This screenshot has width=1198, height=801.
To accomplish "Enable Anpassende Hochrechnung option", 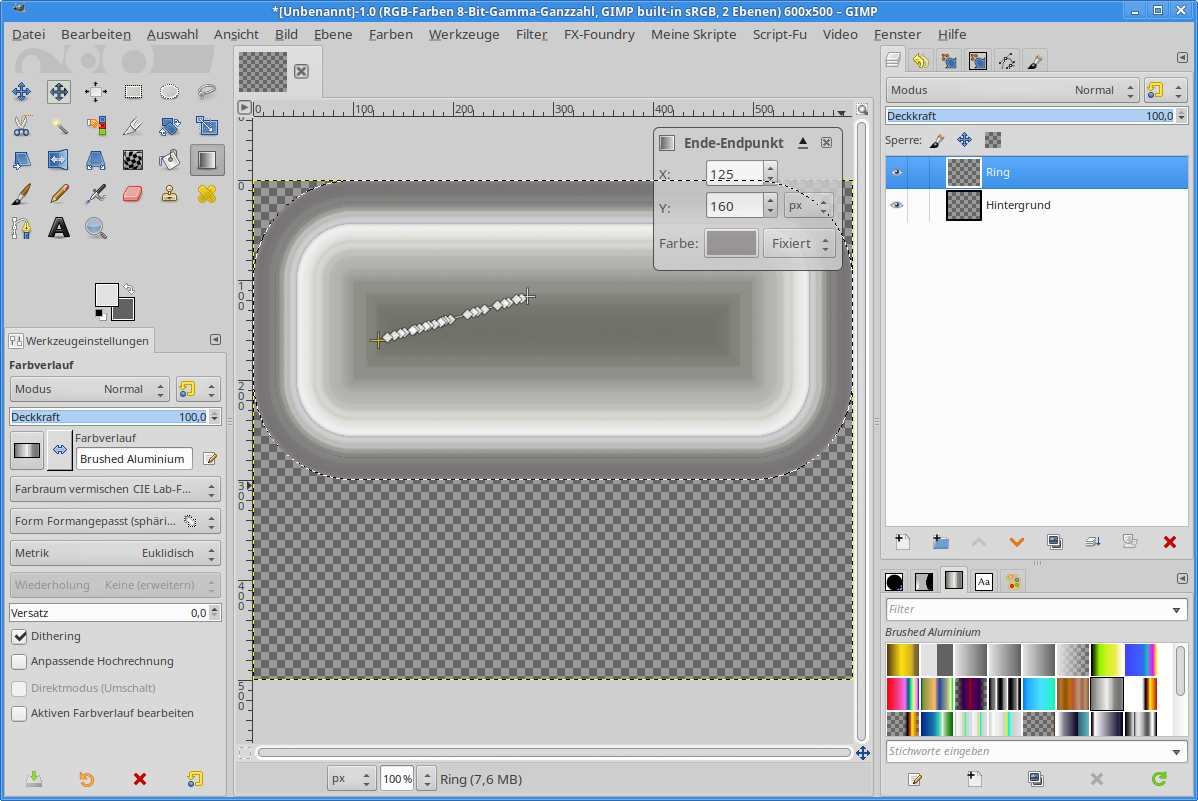I will (19, 661).
